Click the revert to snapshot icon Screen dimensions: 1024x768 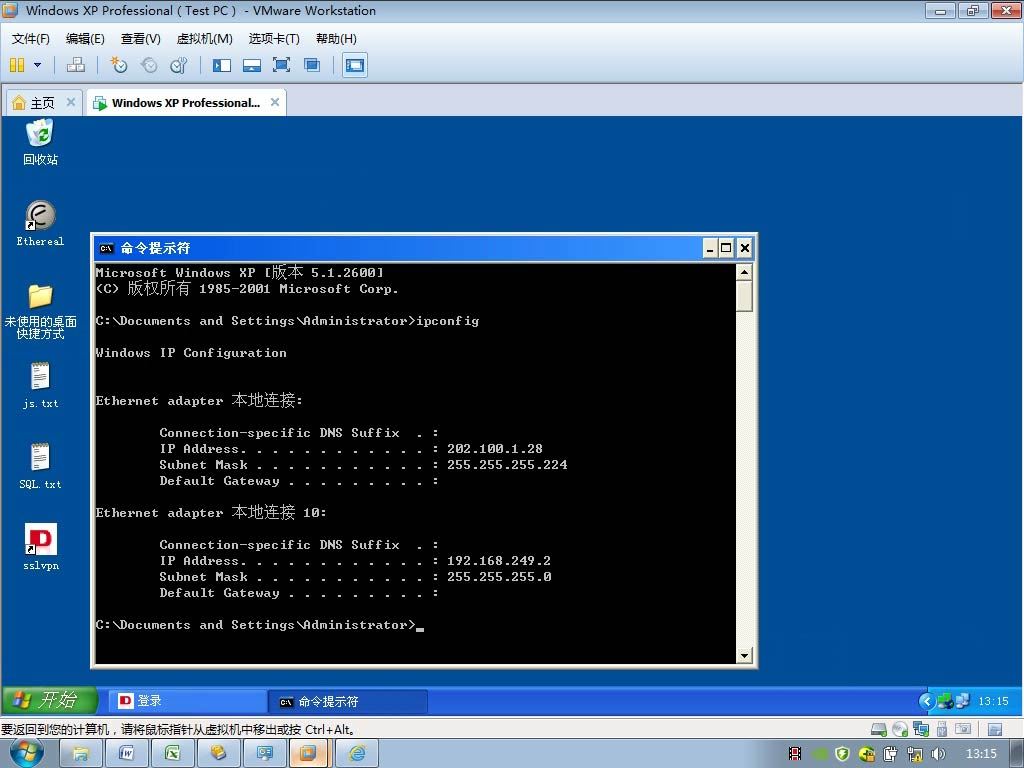point(149,65)
